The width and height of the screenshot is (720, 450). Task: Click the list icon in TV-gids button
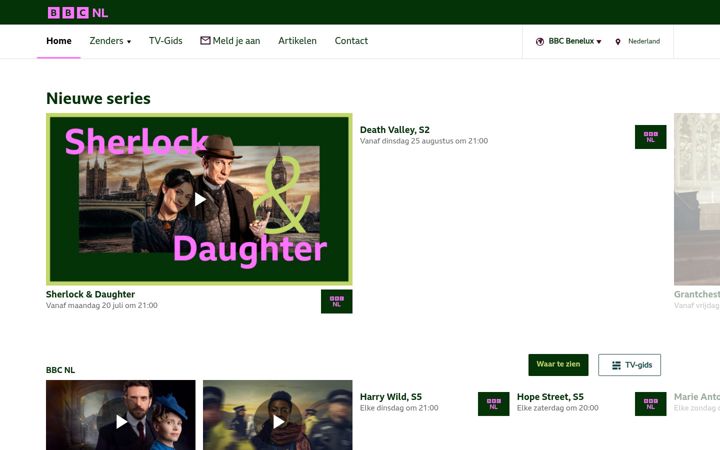coord(616,366)
